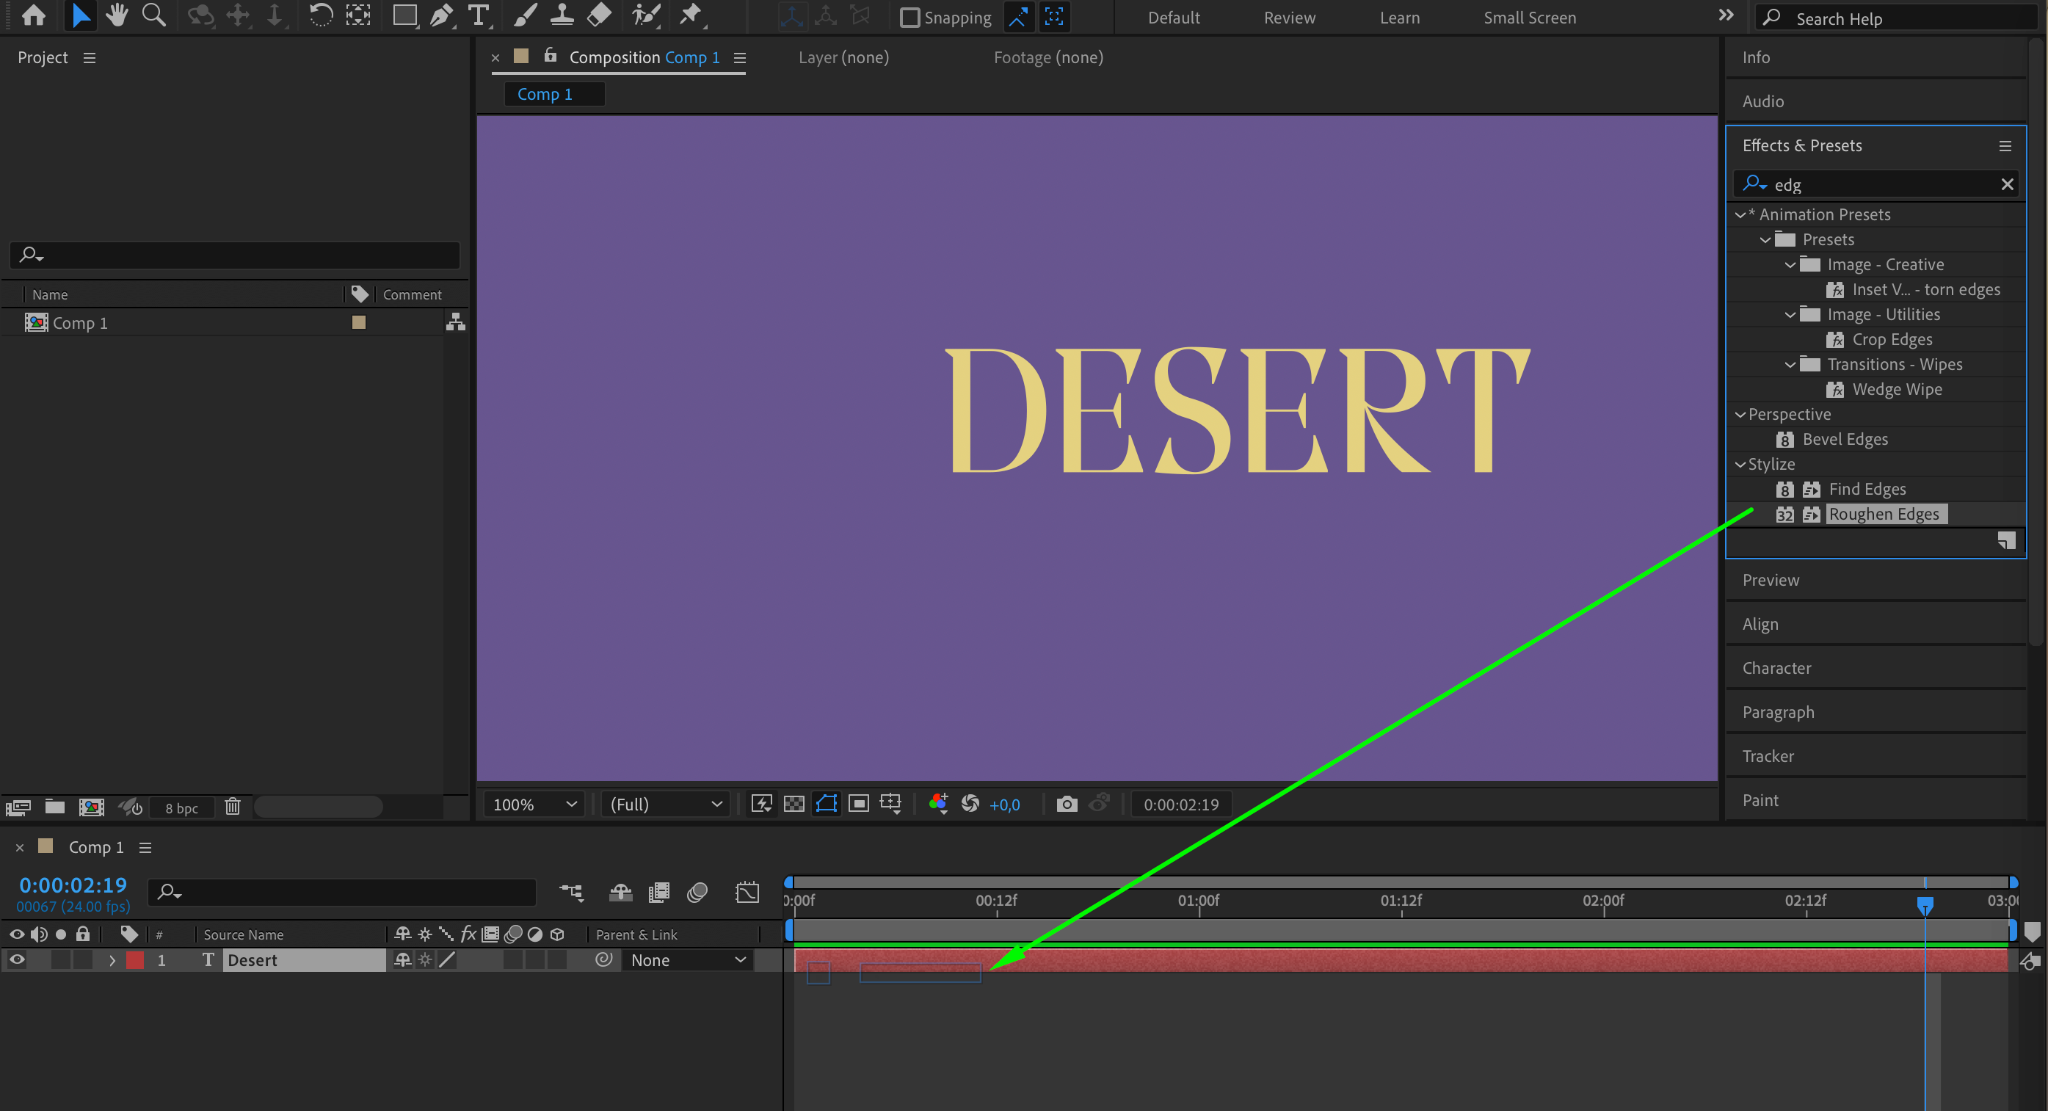Image resolution: width=2048 pixels, height=1111 pixels.
Task: Select the Horizontal Type tool
Action: [479, 15]
